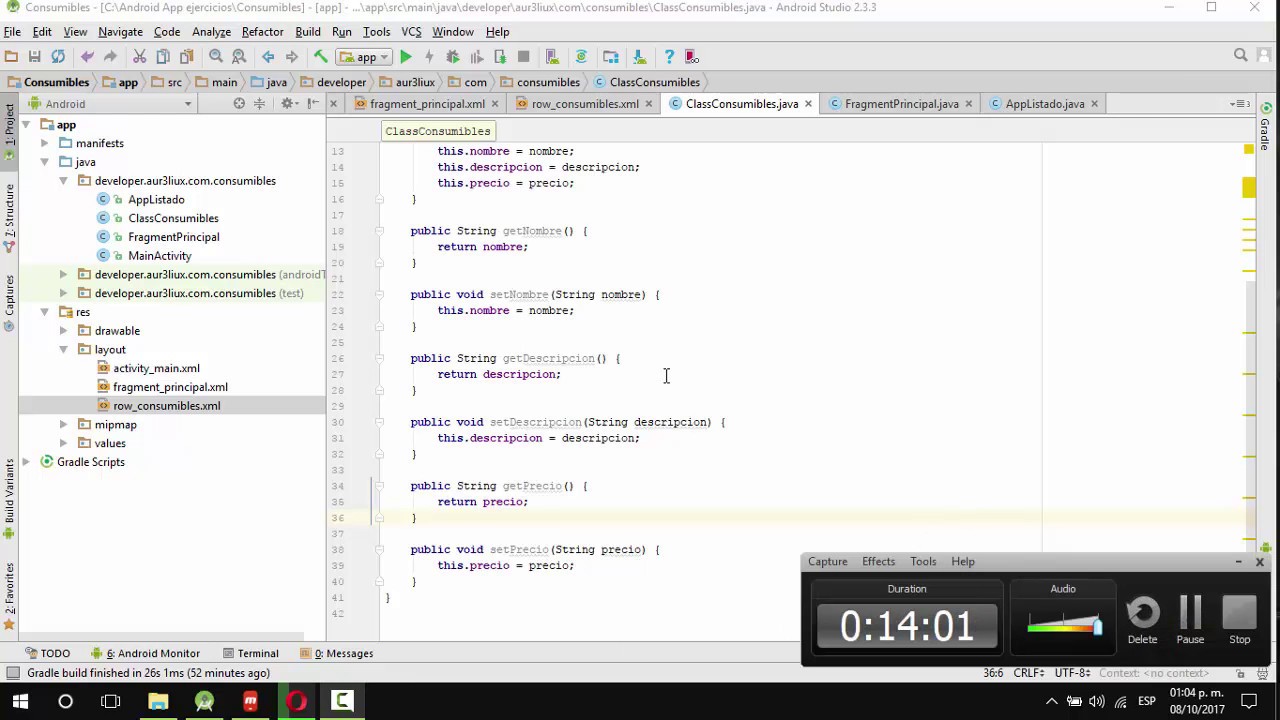Switch to FragmentPrincipal.java tab

click(x=901, y=104)
